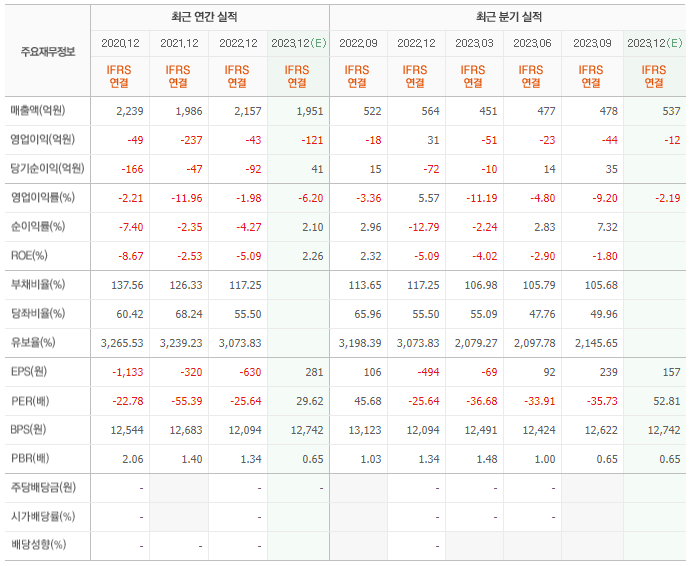Click the net income value '-166'
The height and width of the screenshot is (566, 694).
pyautogui.click(x=132, y=169)
